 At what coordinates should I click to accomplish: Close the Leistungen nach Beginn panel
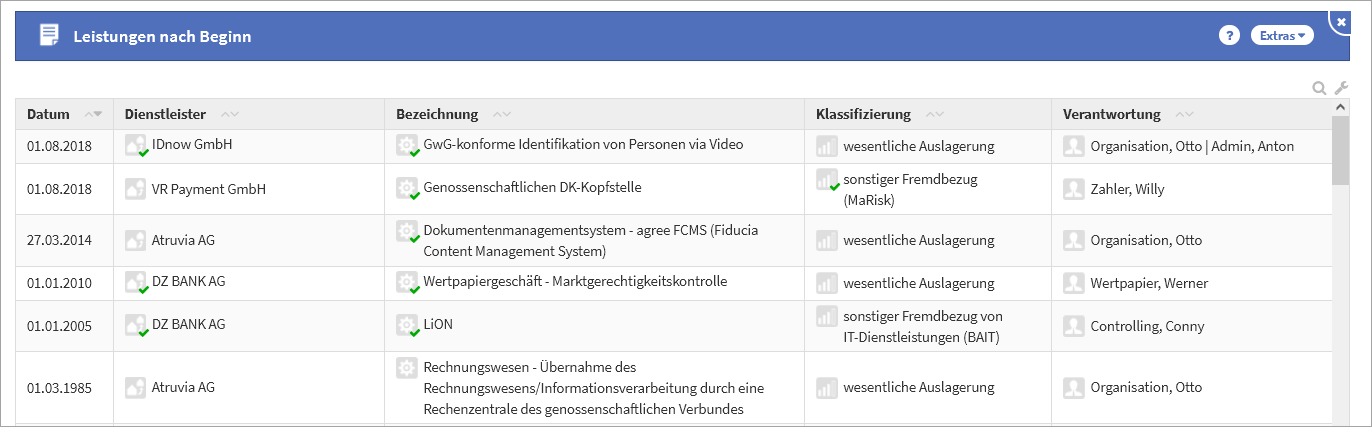tap(1341, 21)
